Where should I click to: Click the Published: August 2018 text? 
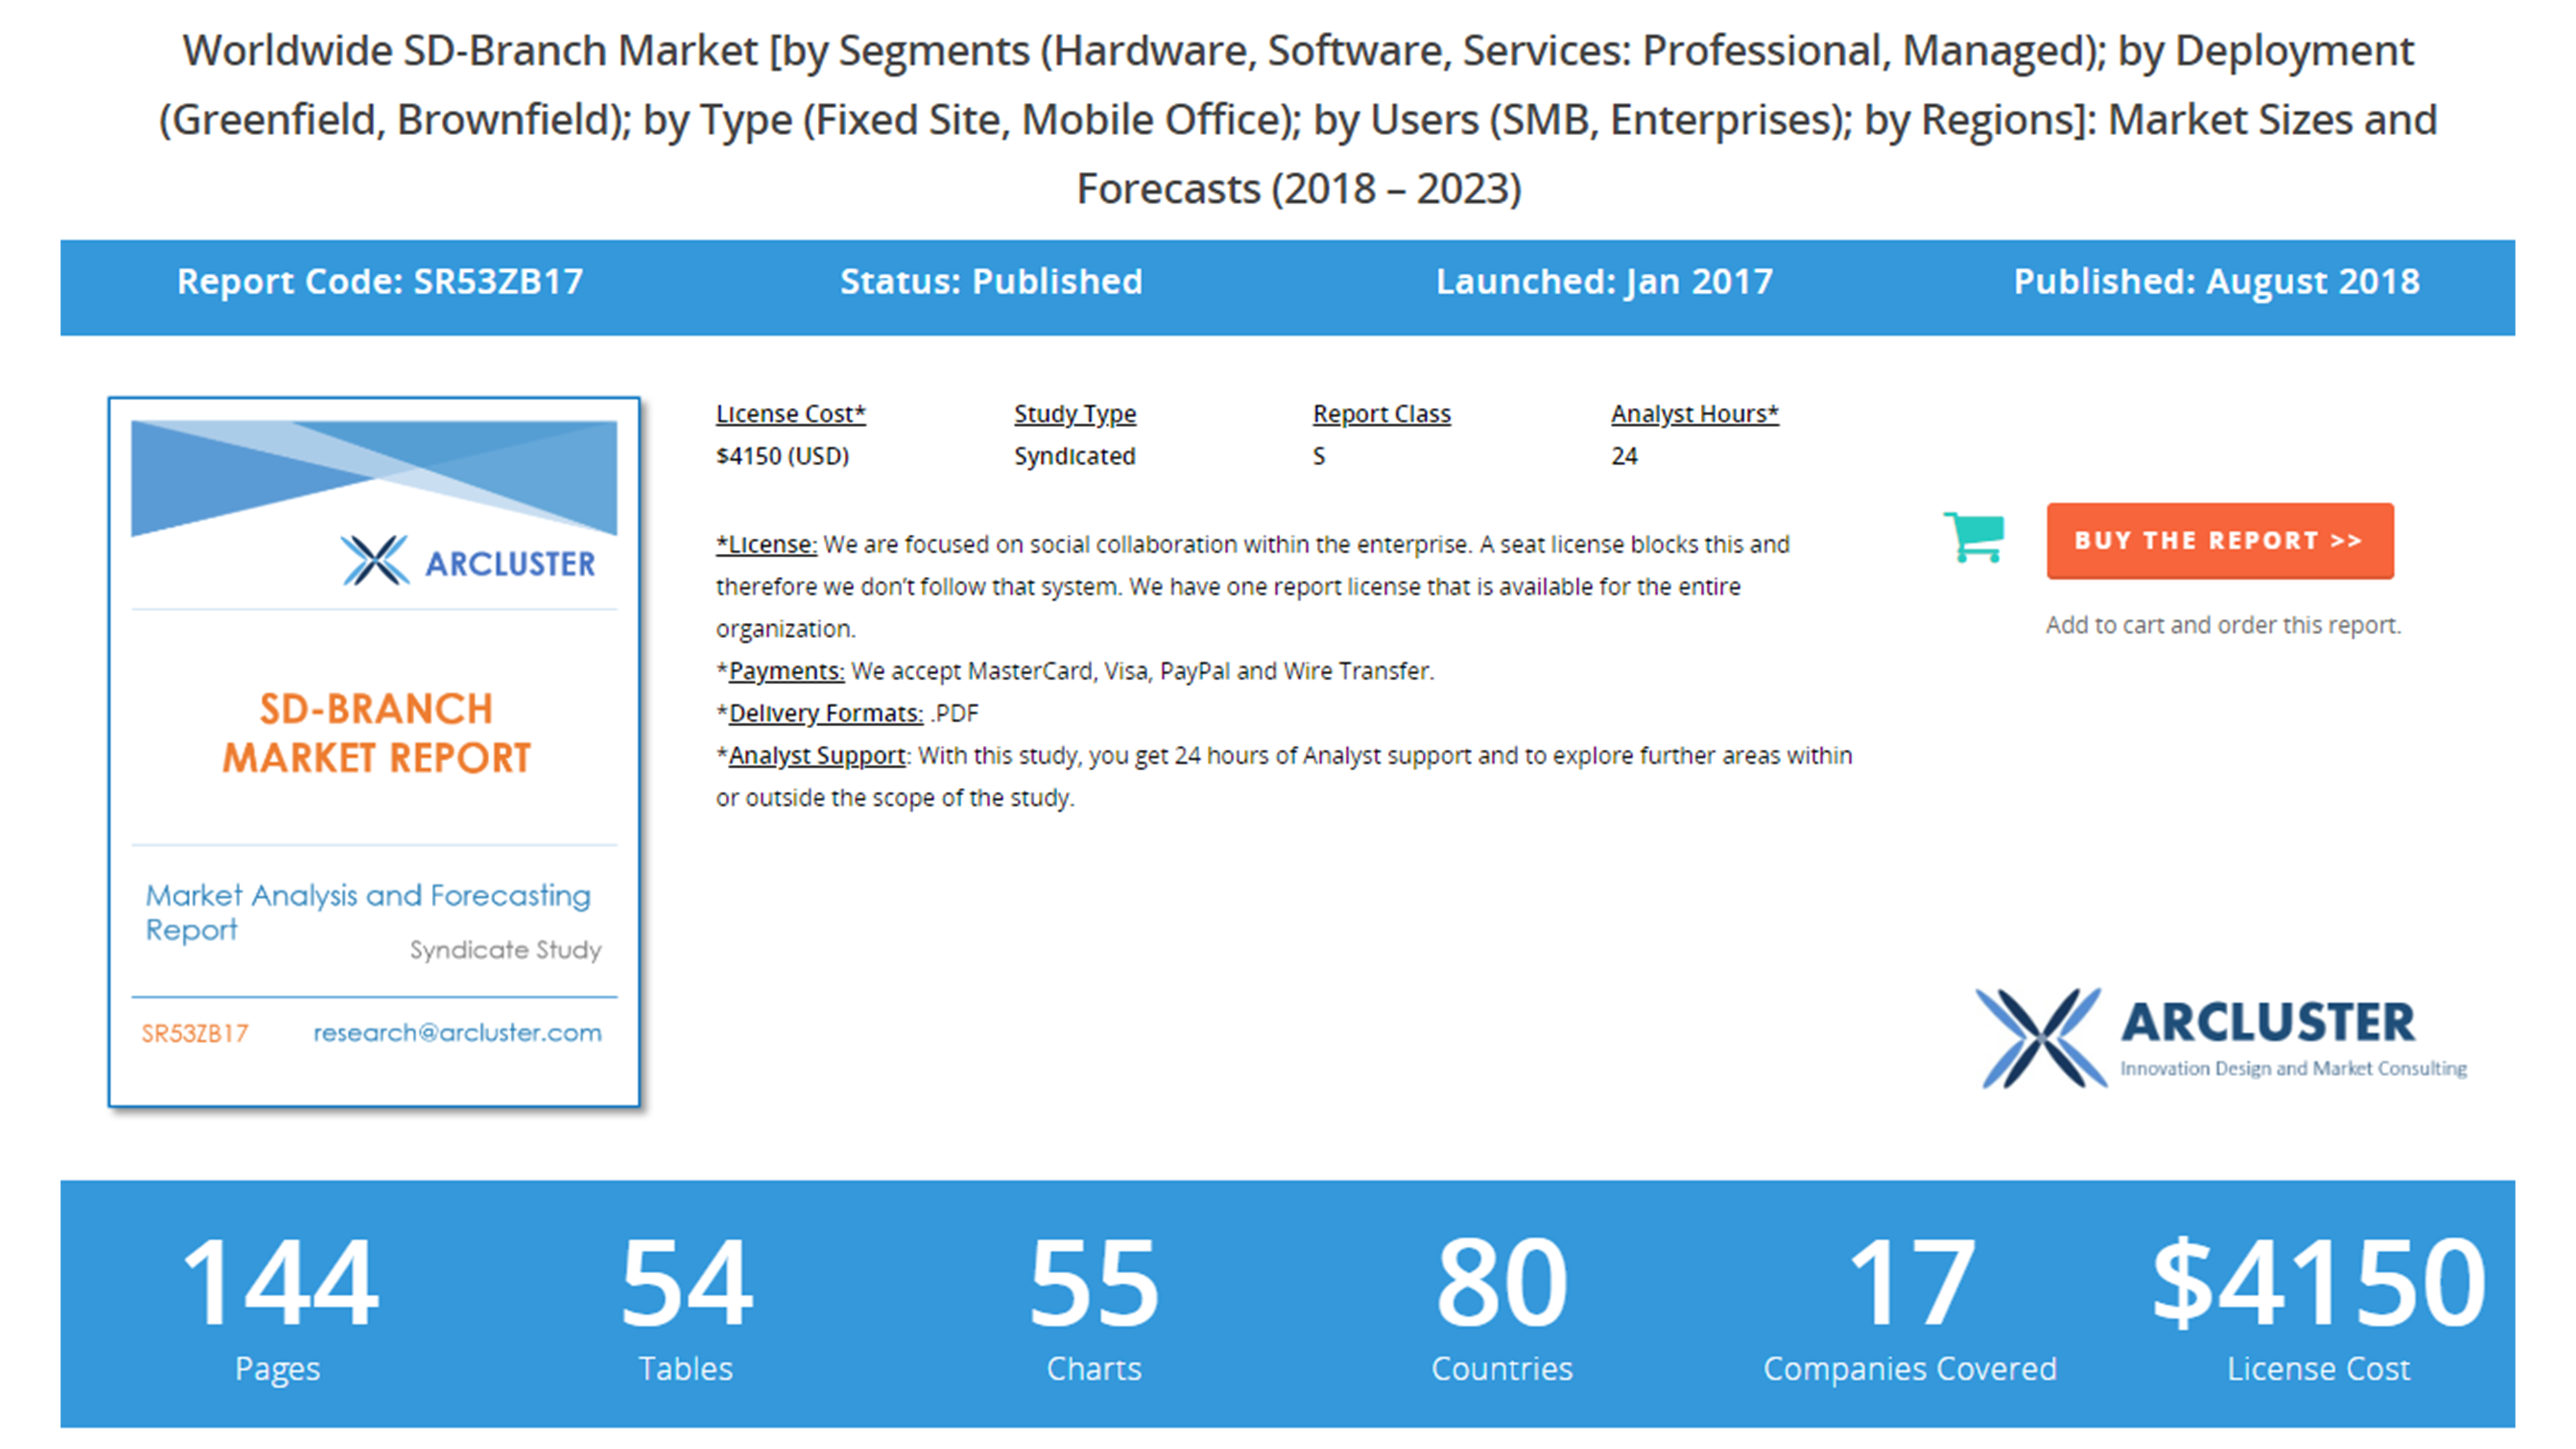coord(2217,282)
